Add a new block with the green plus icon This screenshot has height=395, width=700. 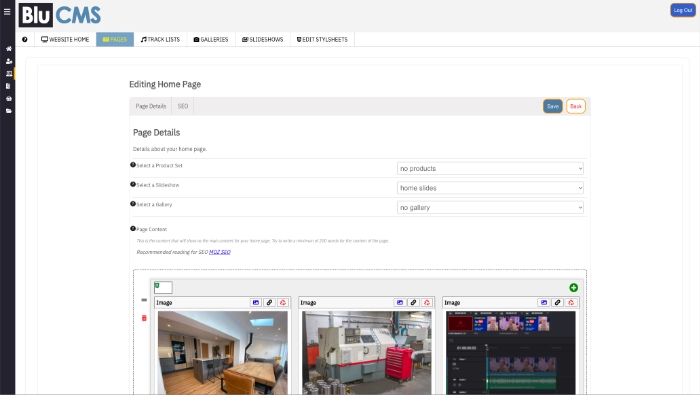(x=574, y=288)
